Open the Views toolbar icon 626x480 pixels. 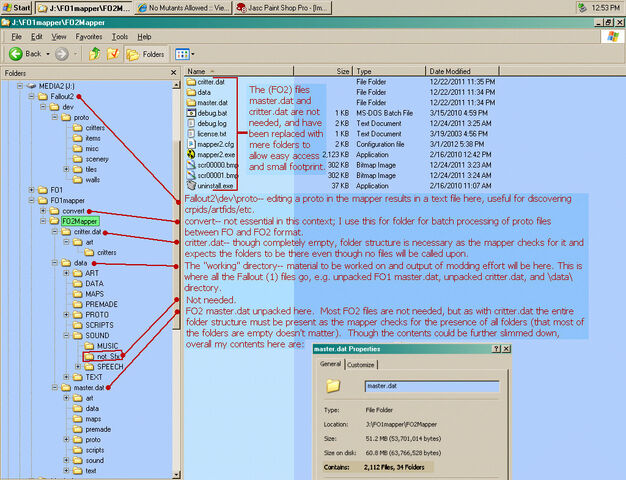[x=182, y=54]
